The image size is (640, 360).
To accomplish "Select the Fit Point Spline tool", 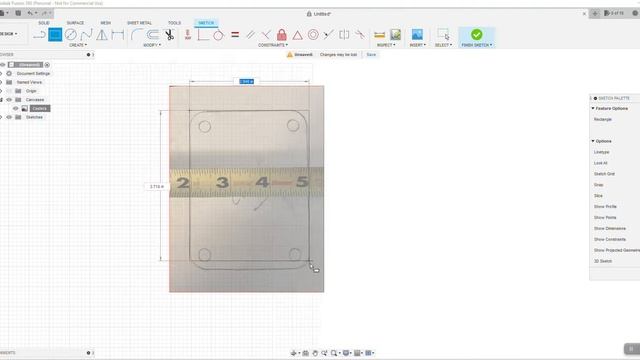I will (x=86, y=35).
